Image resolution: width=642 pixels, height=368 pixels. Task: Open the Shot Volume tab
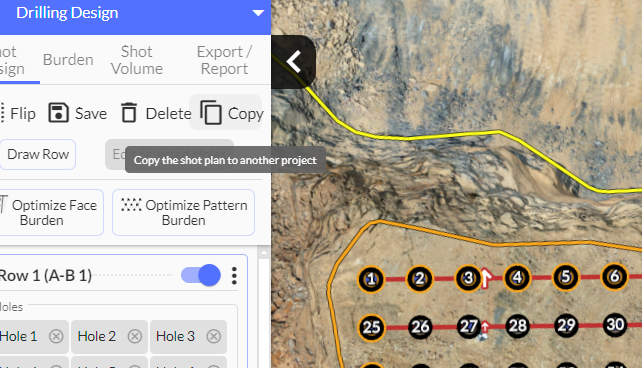point(137,60)
